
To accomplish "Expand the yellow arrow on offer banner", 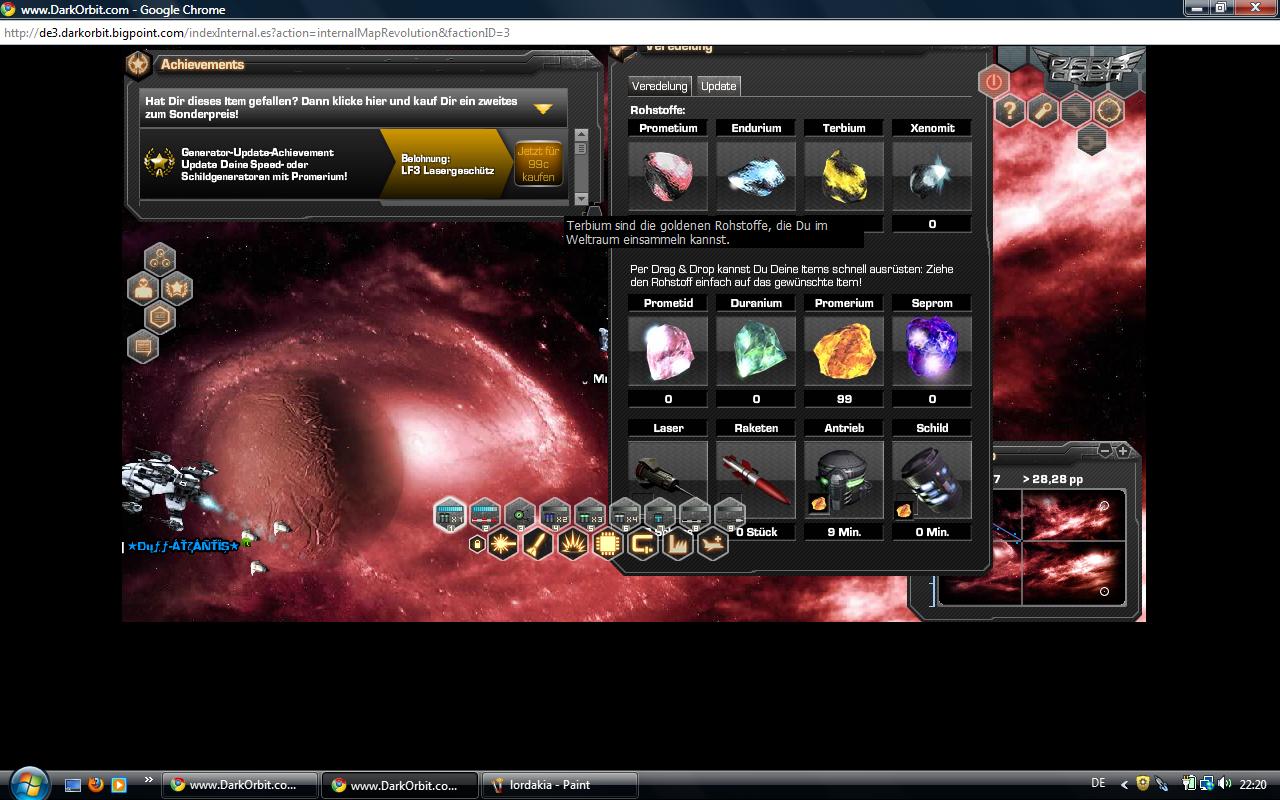I will point(542,108).
